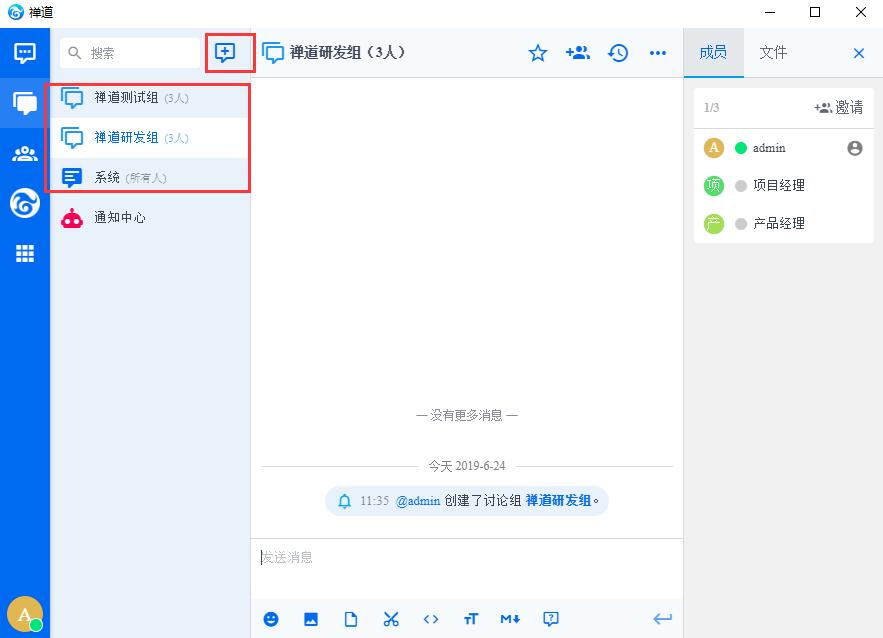Open the emoji picker

[x=271, y=619]
